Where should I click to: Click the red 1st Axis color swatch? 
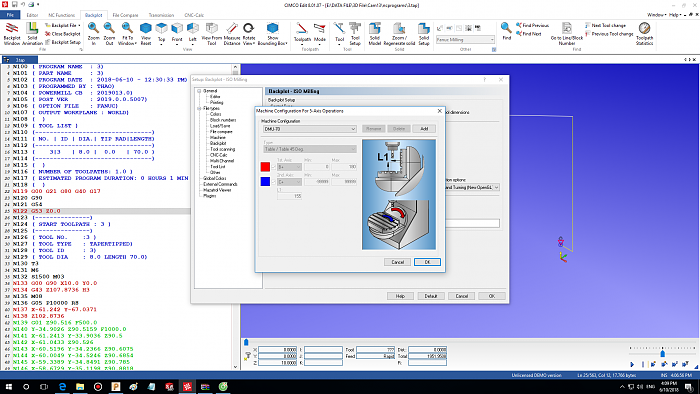(x=265, y=167)
